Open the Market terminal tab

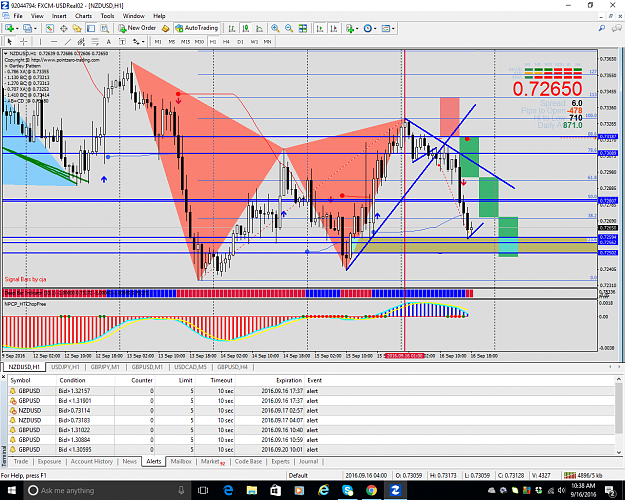click(x=212, y=461)
